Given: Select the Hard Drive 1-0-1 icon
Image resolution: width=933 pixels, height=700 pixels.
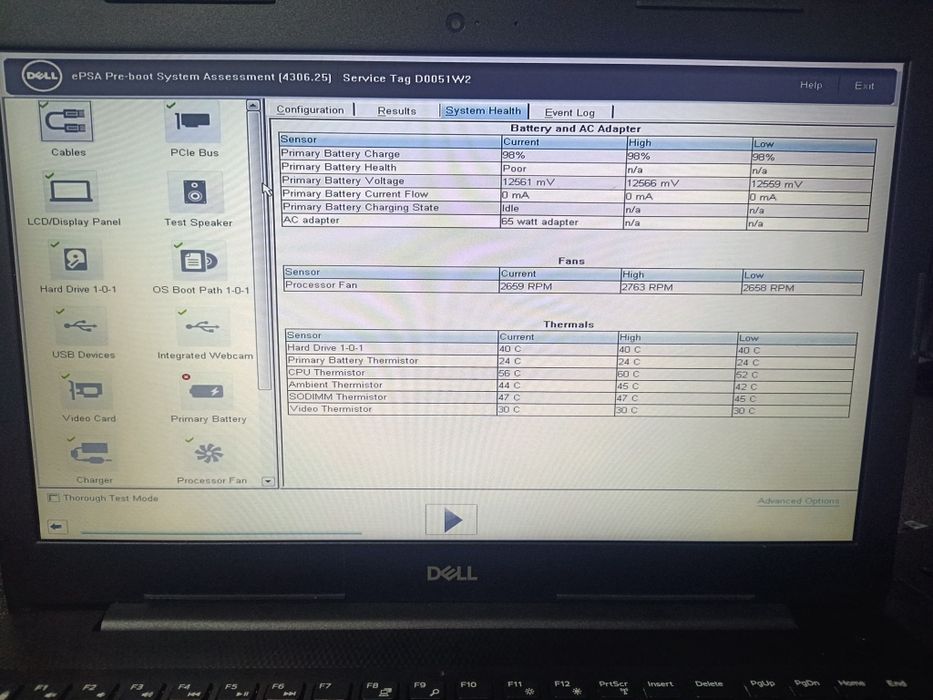Looking at the screenshot, I should point(75,260).
